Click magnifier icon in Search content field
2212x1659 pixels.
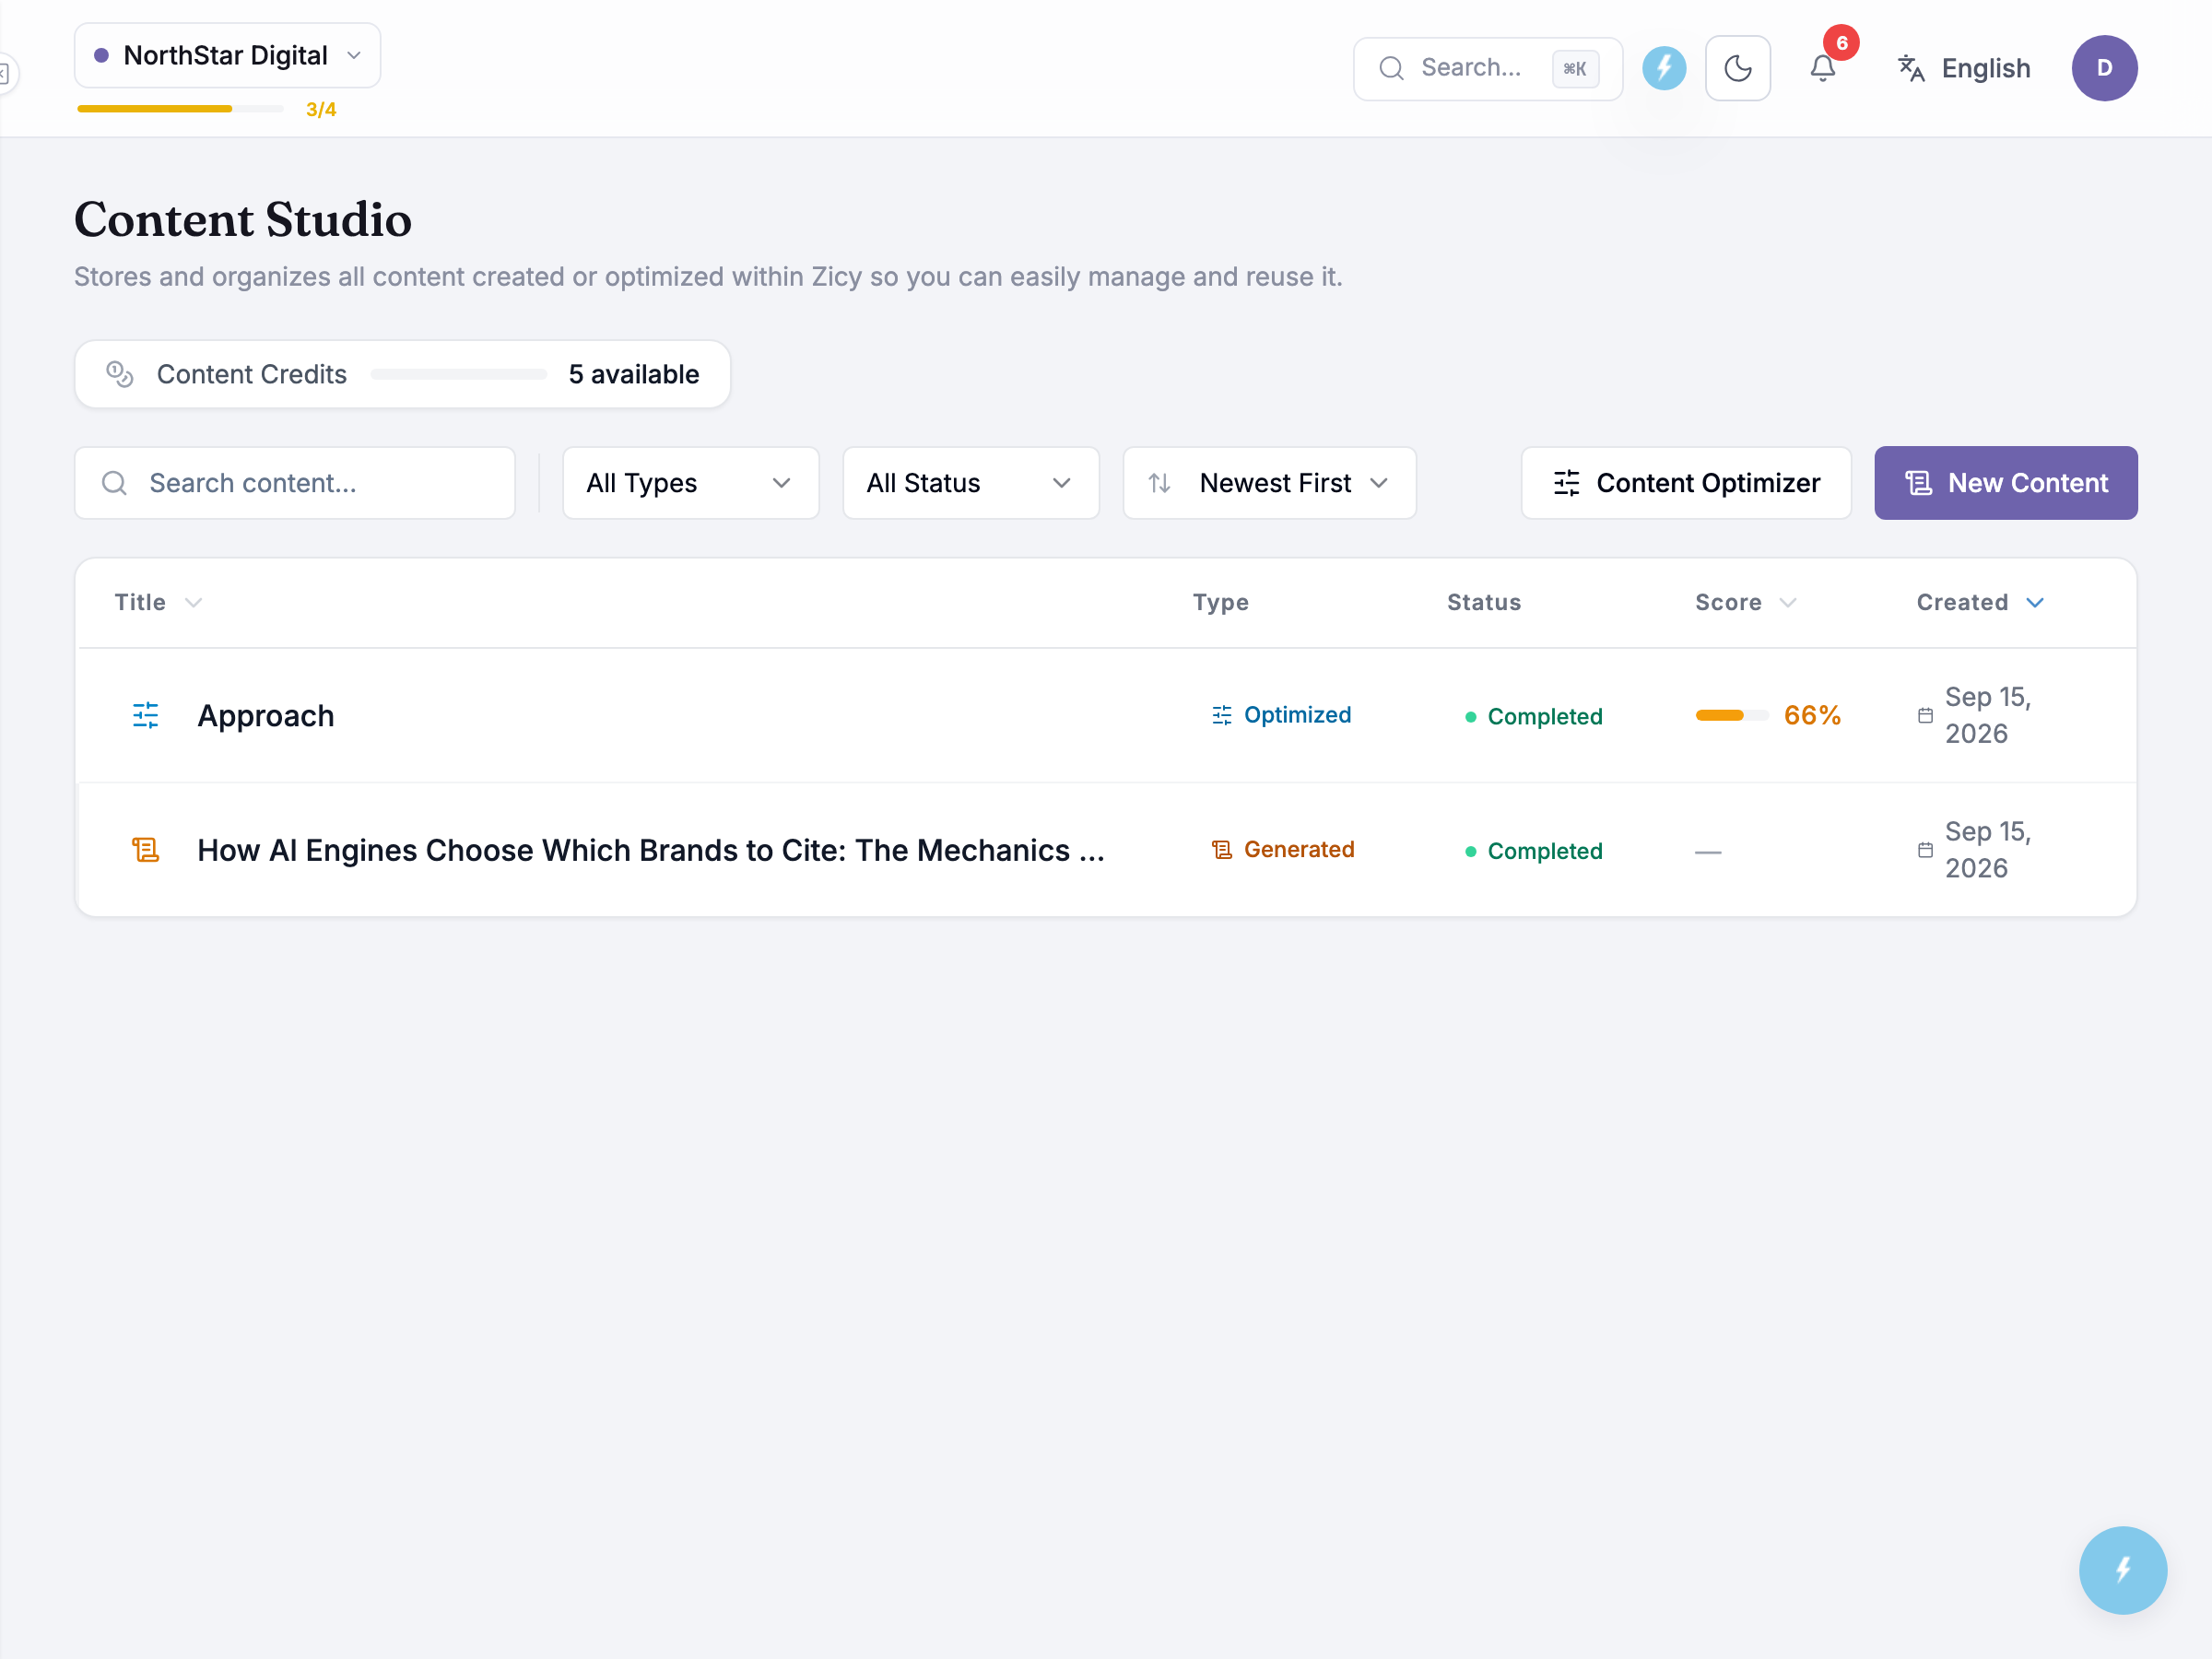point(115,483)
